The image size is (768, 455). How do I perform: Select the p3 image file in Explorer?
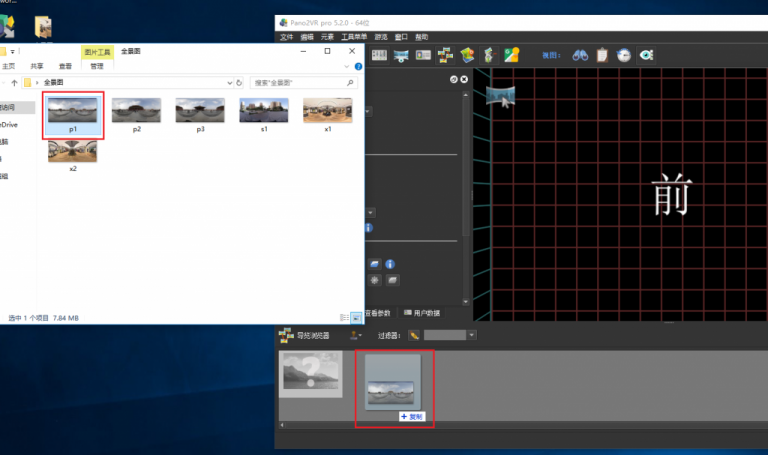[200, 115]
